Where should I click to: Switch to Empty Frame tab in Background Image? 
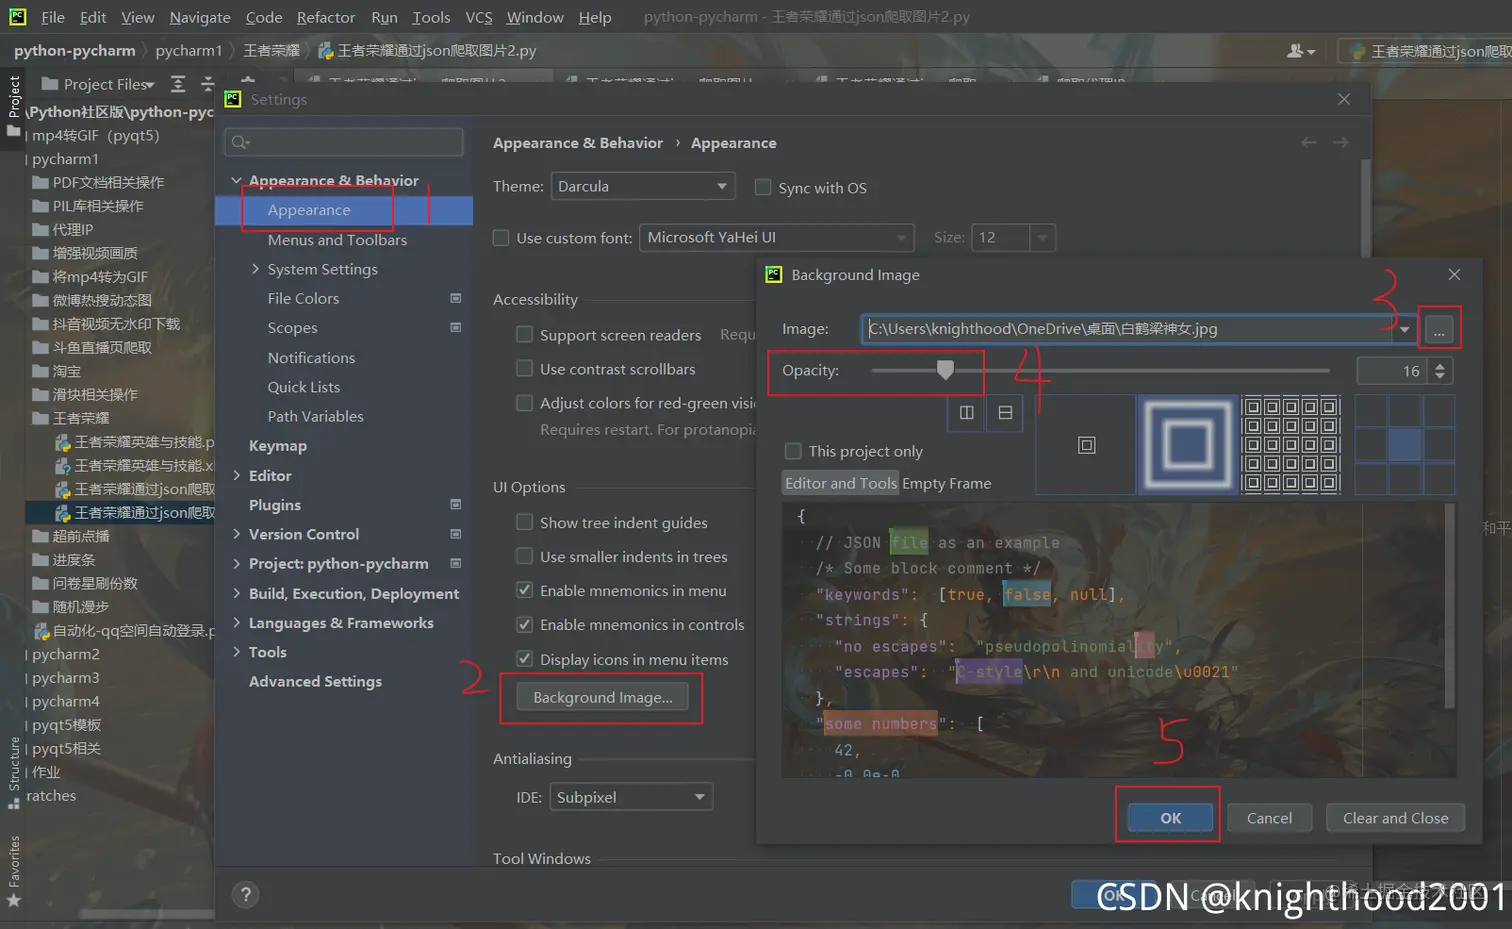coord(947,483)
